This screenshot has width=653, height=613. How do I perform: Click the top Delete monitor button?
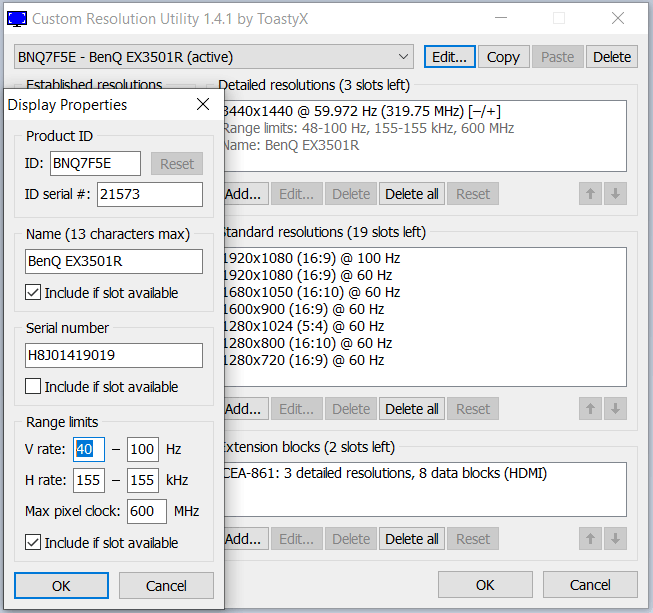point(612,57)
